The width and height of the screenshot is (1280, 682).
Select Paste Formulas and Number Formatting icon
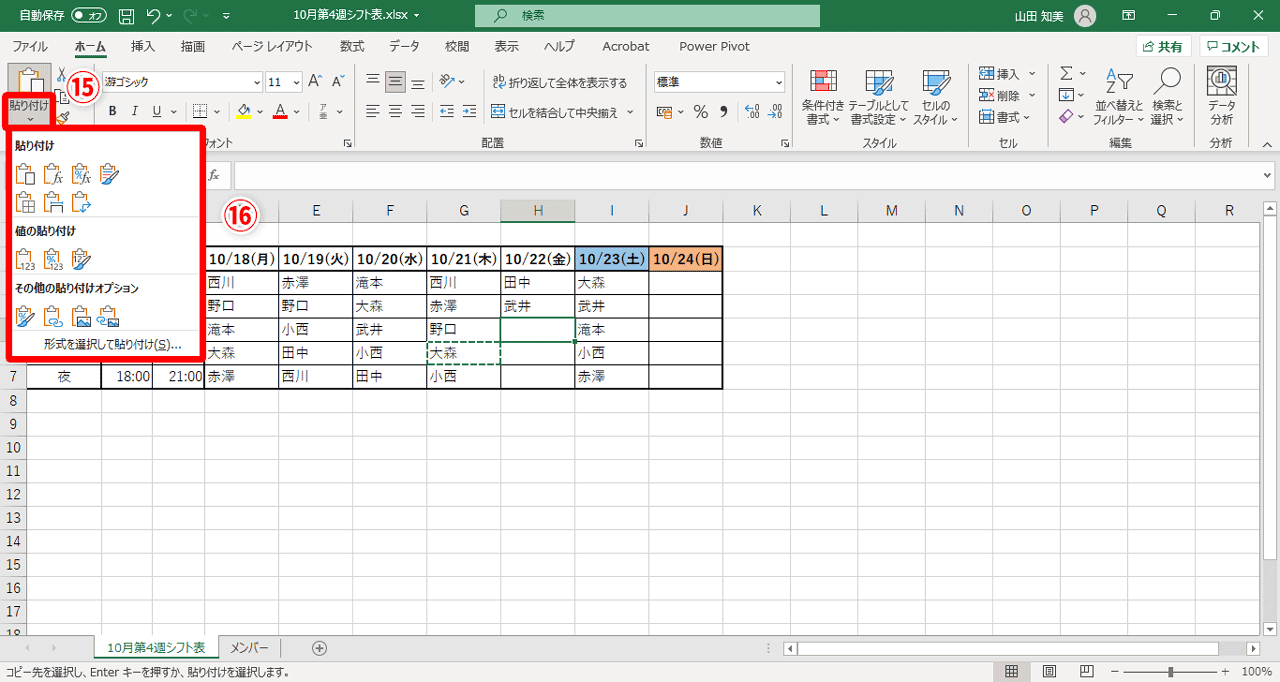click(x=82, y=174)
